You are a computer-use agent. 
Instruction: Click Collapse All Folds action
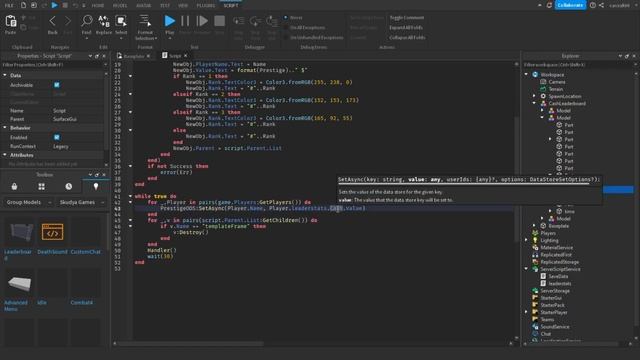[x=407, y=37]
